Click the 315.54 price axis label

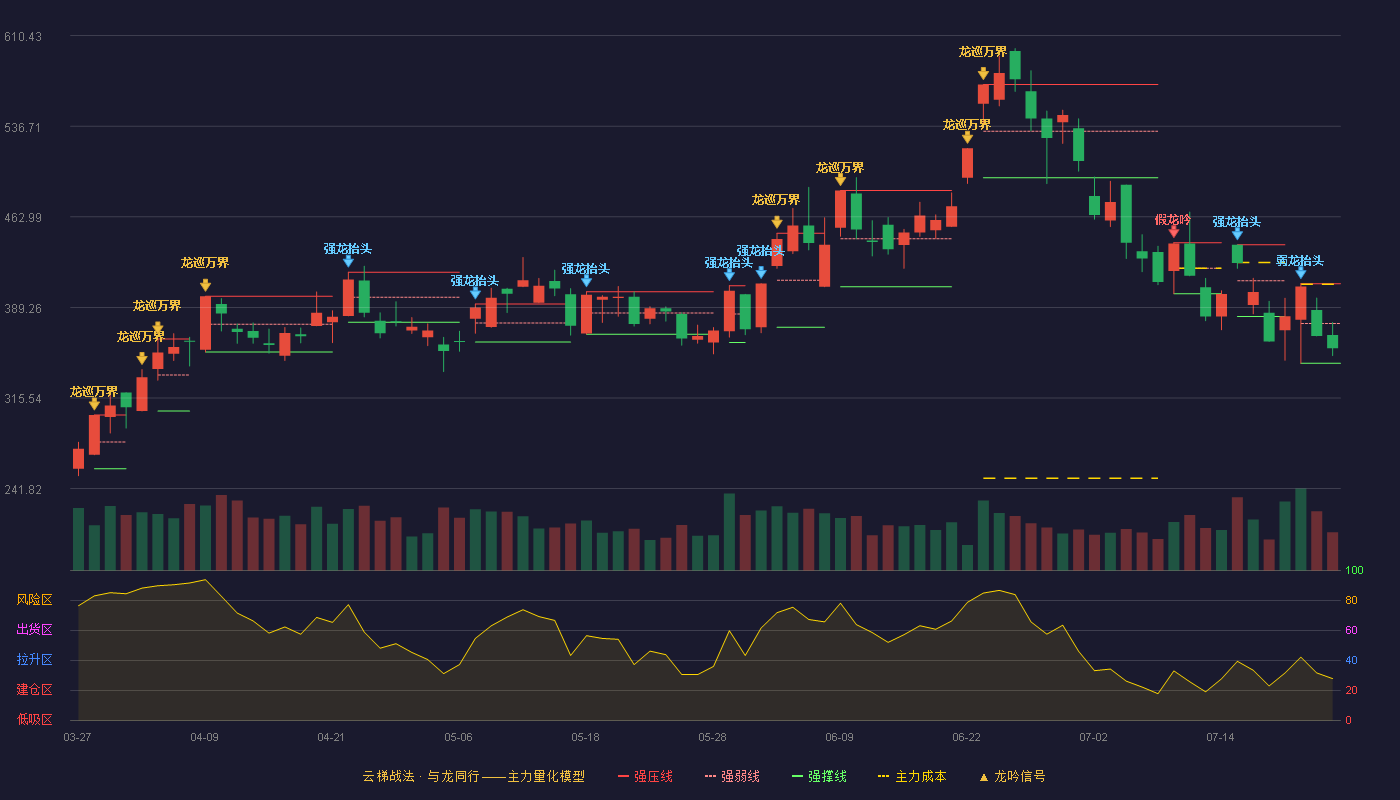[x=23, y=399]
